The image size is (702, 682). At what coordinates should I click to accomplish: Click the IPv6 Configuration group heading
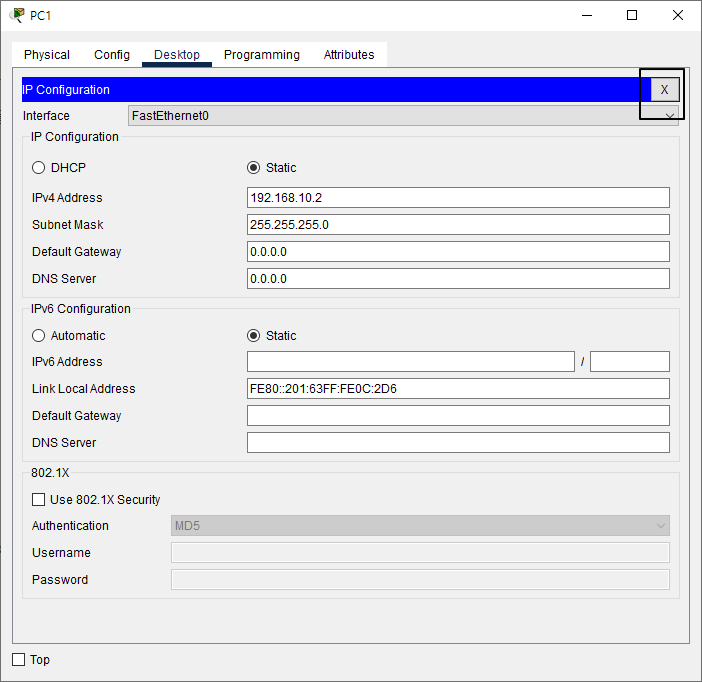click(81, 309)
